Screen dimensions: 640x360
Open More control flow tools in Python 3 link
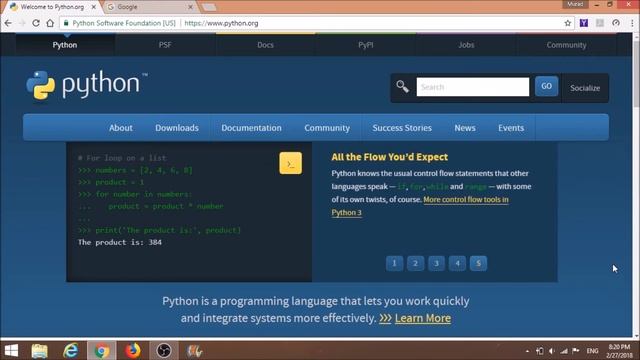click(466, 200)
